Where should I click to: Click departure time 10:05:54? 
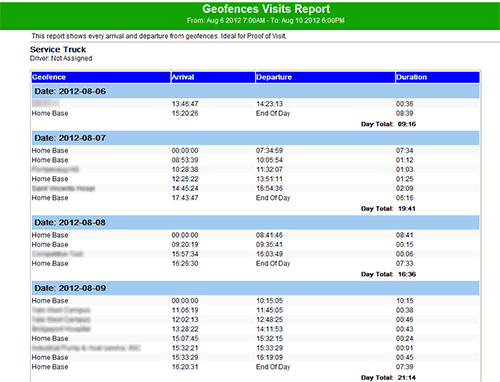click(269, 160)
